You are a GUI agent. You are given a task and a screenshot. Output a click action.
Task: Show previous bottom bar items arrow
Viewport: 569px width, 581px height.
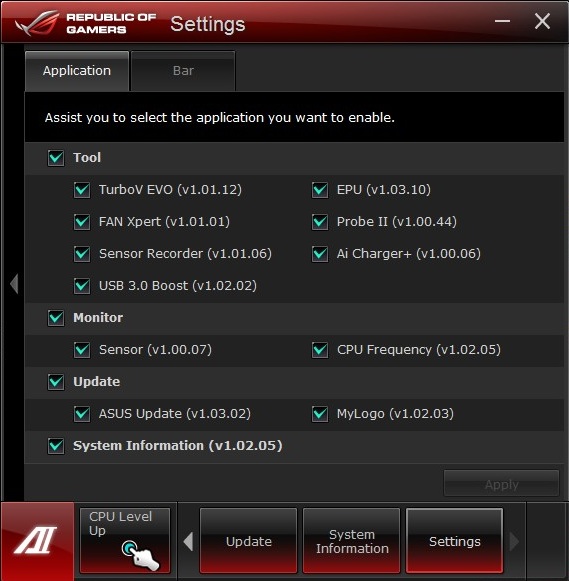(x=189, y=541)
